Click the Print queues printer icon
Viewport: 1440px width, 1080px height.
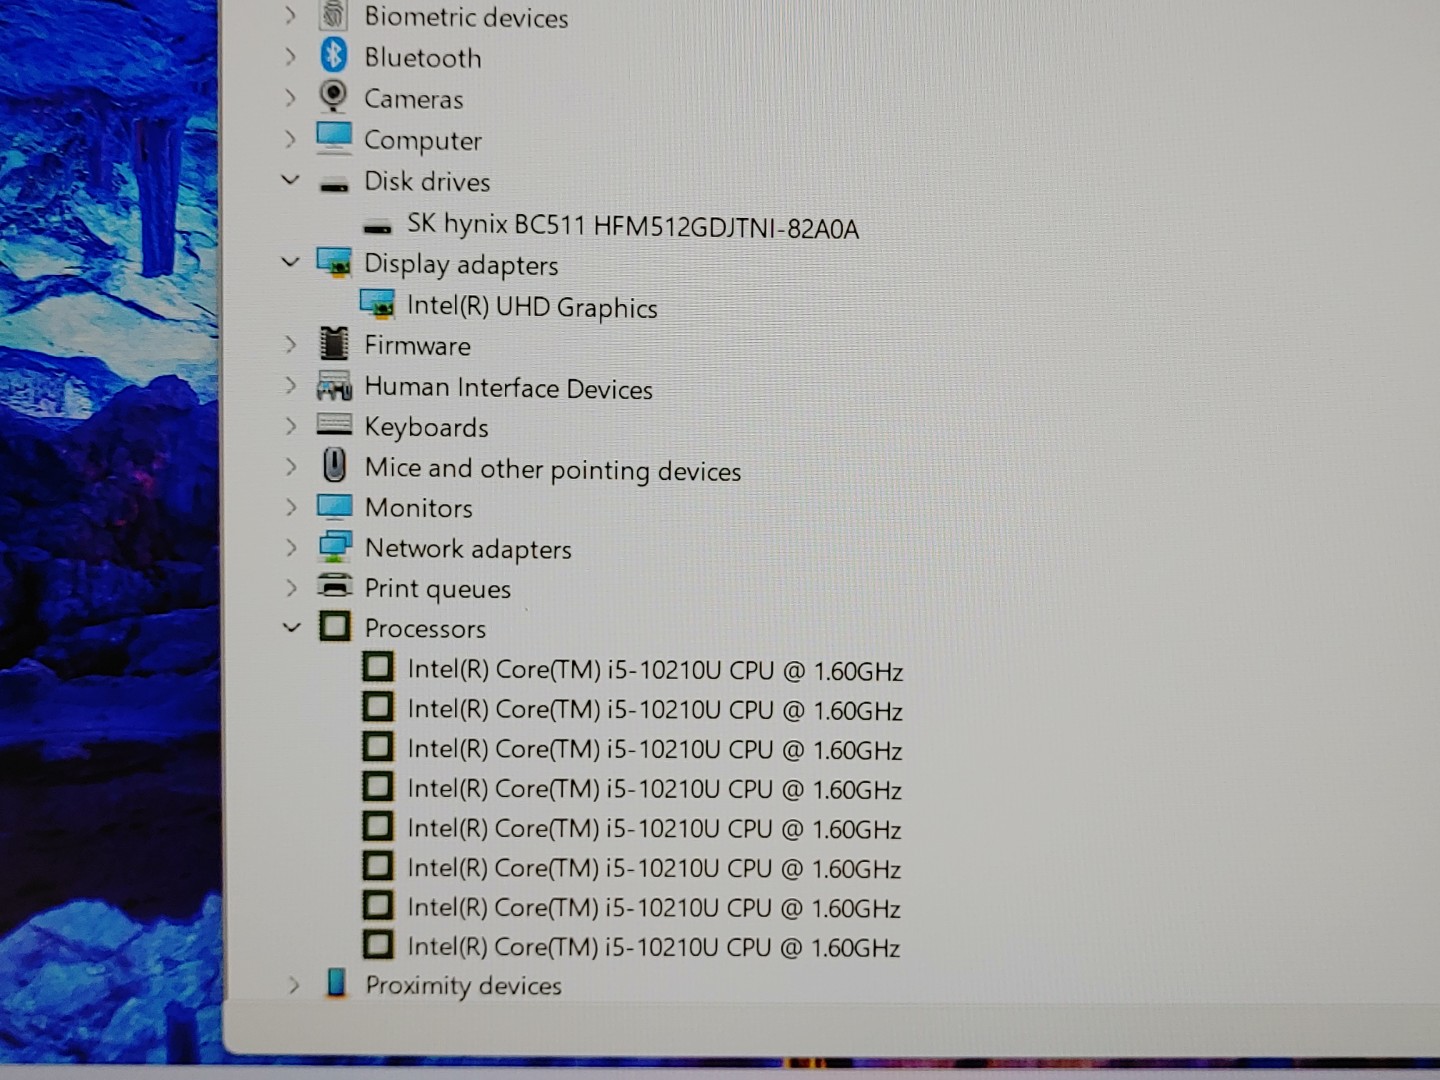pyautogui.click(x=334, y=587)
